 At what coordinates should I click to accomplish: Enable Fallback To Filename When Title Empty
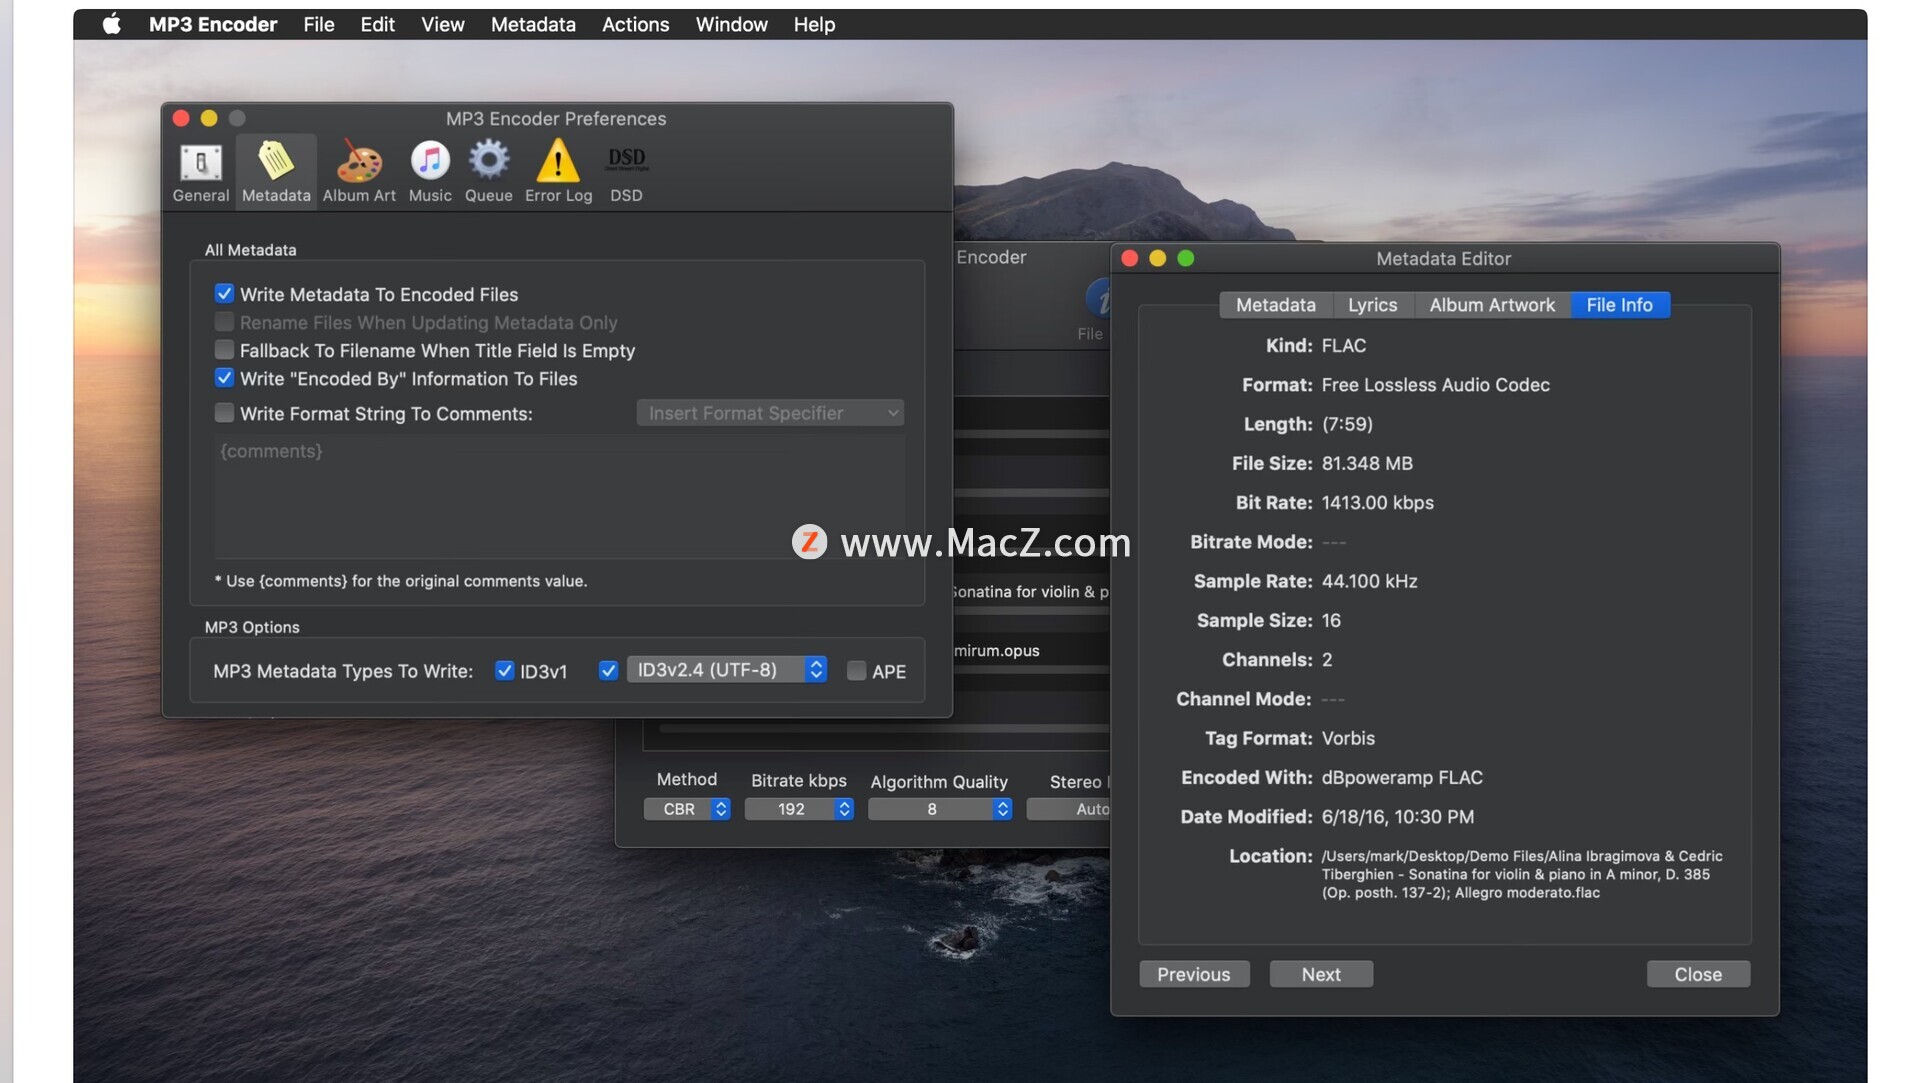point(224,350)
